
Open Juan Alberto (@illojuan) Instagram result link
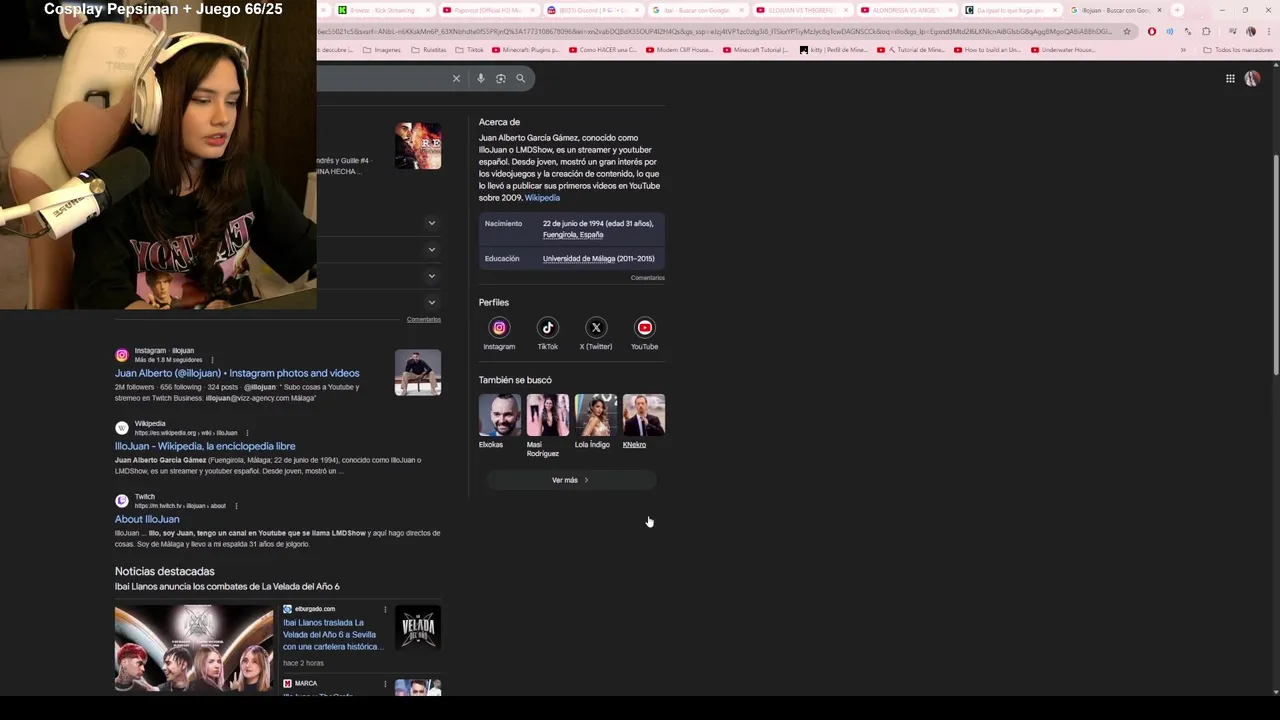(237, 373)
